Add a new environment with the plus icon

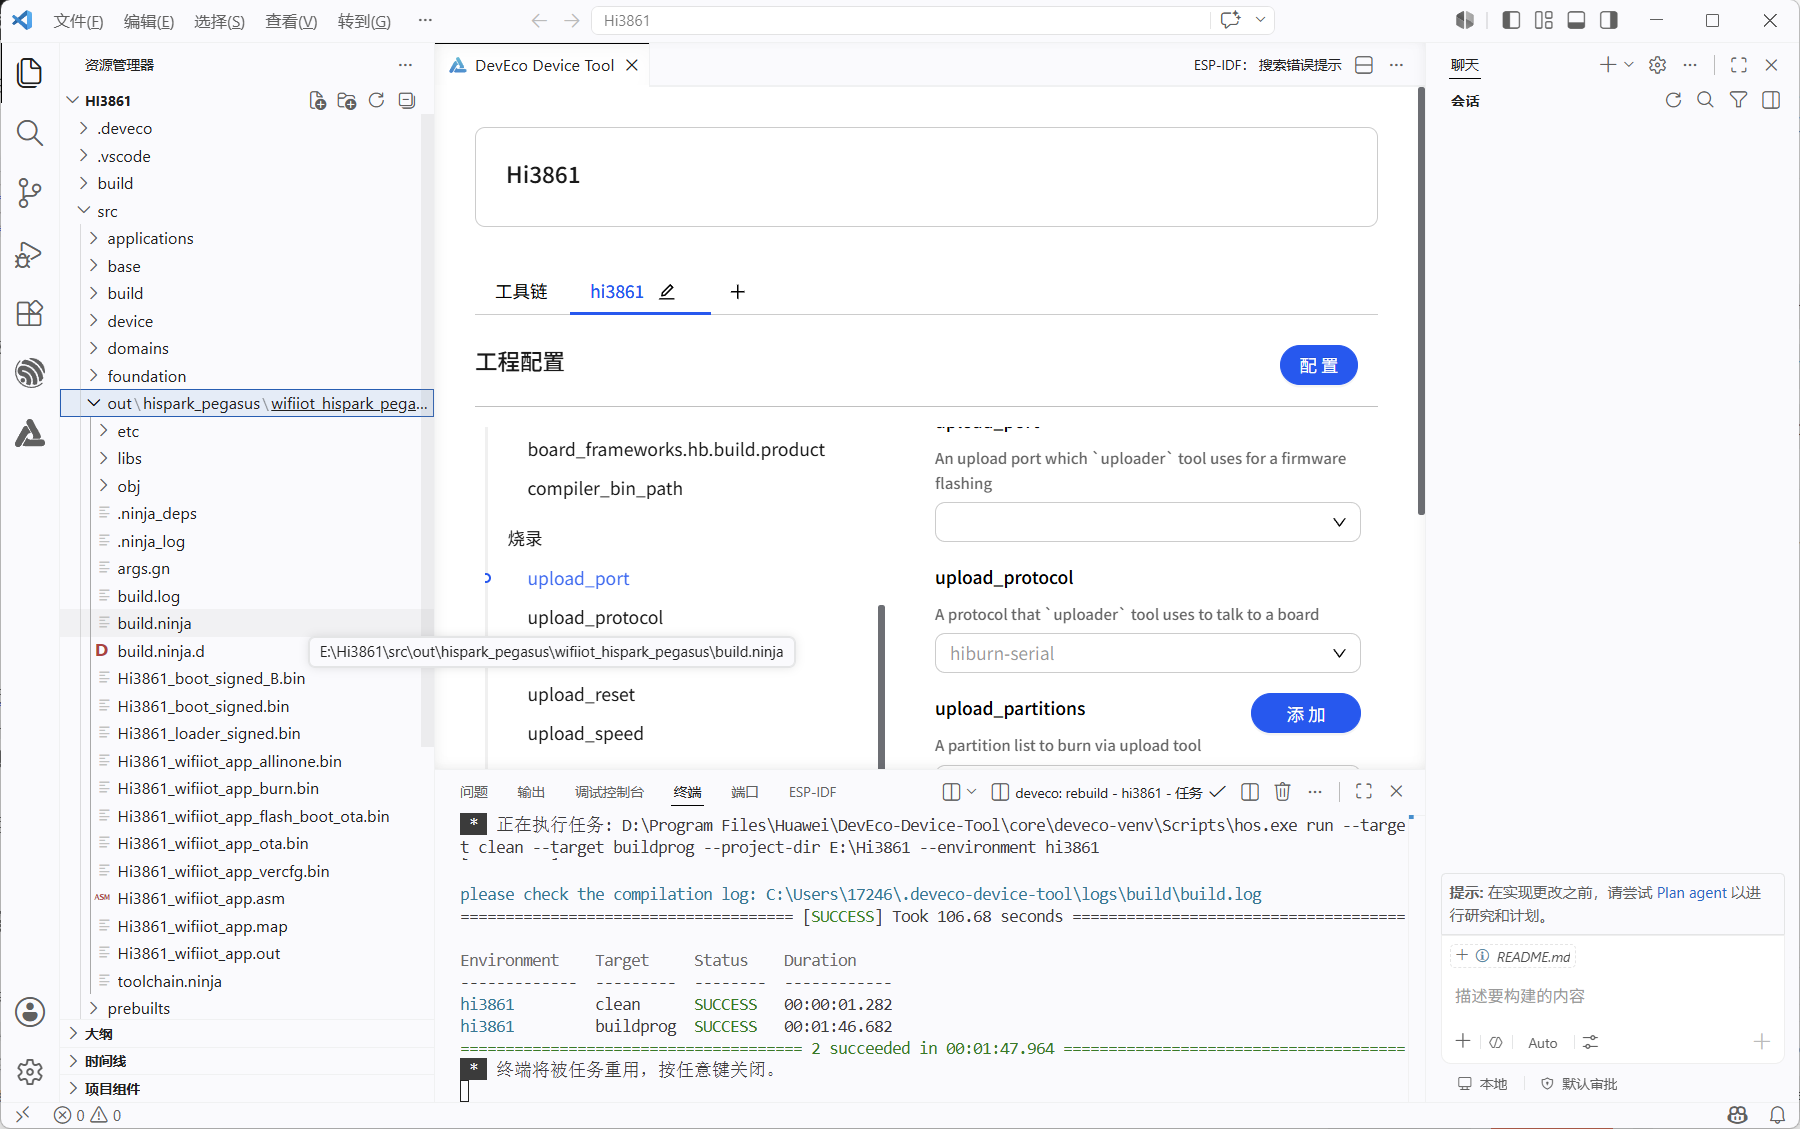738,292
